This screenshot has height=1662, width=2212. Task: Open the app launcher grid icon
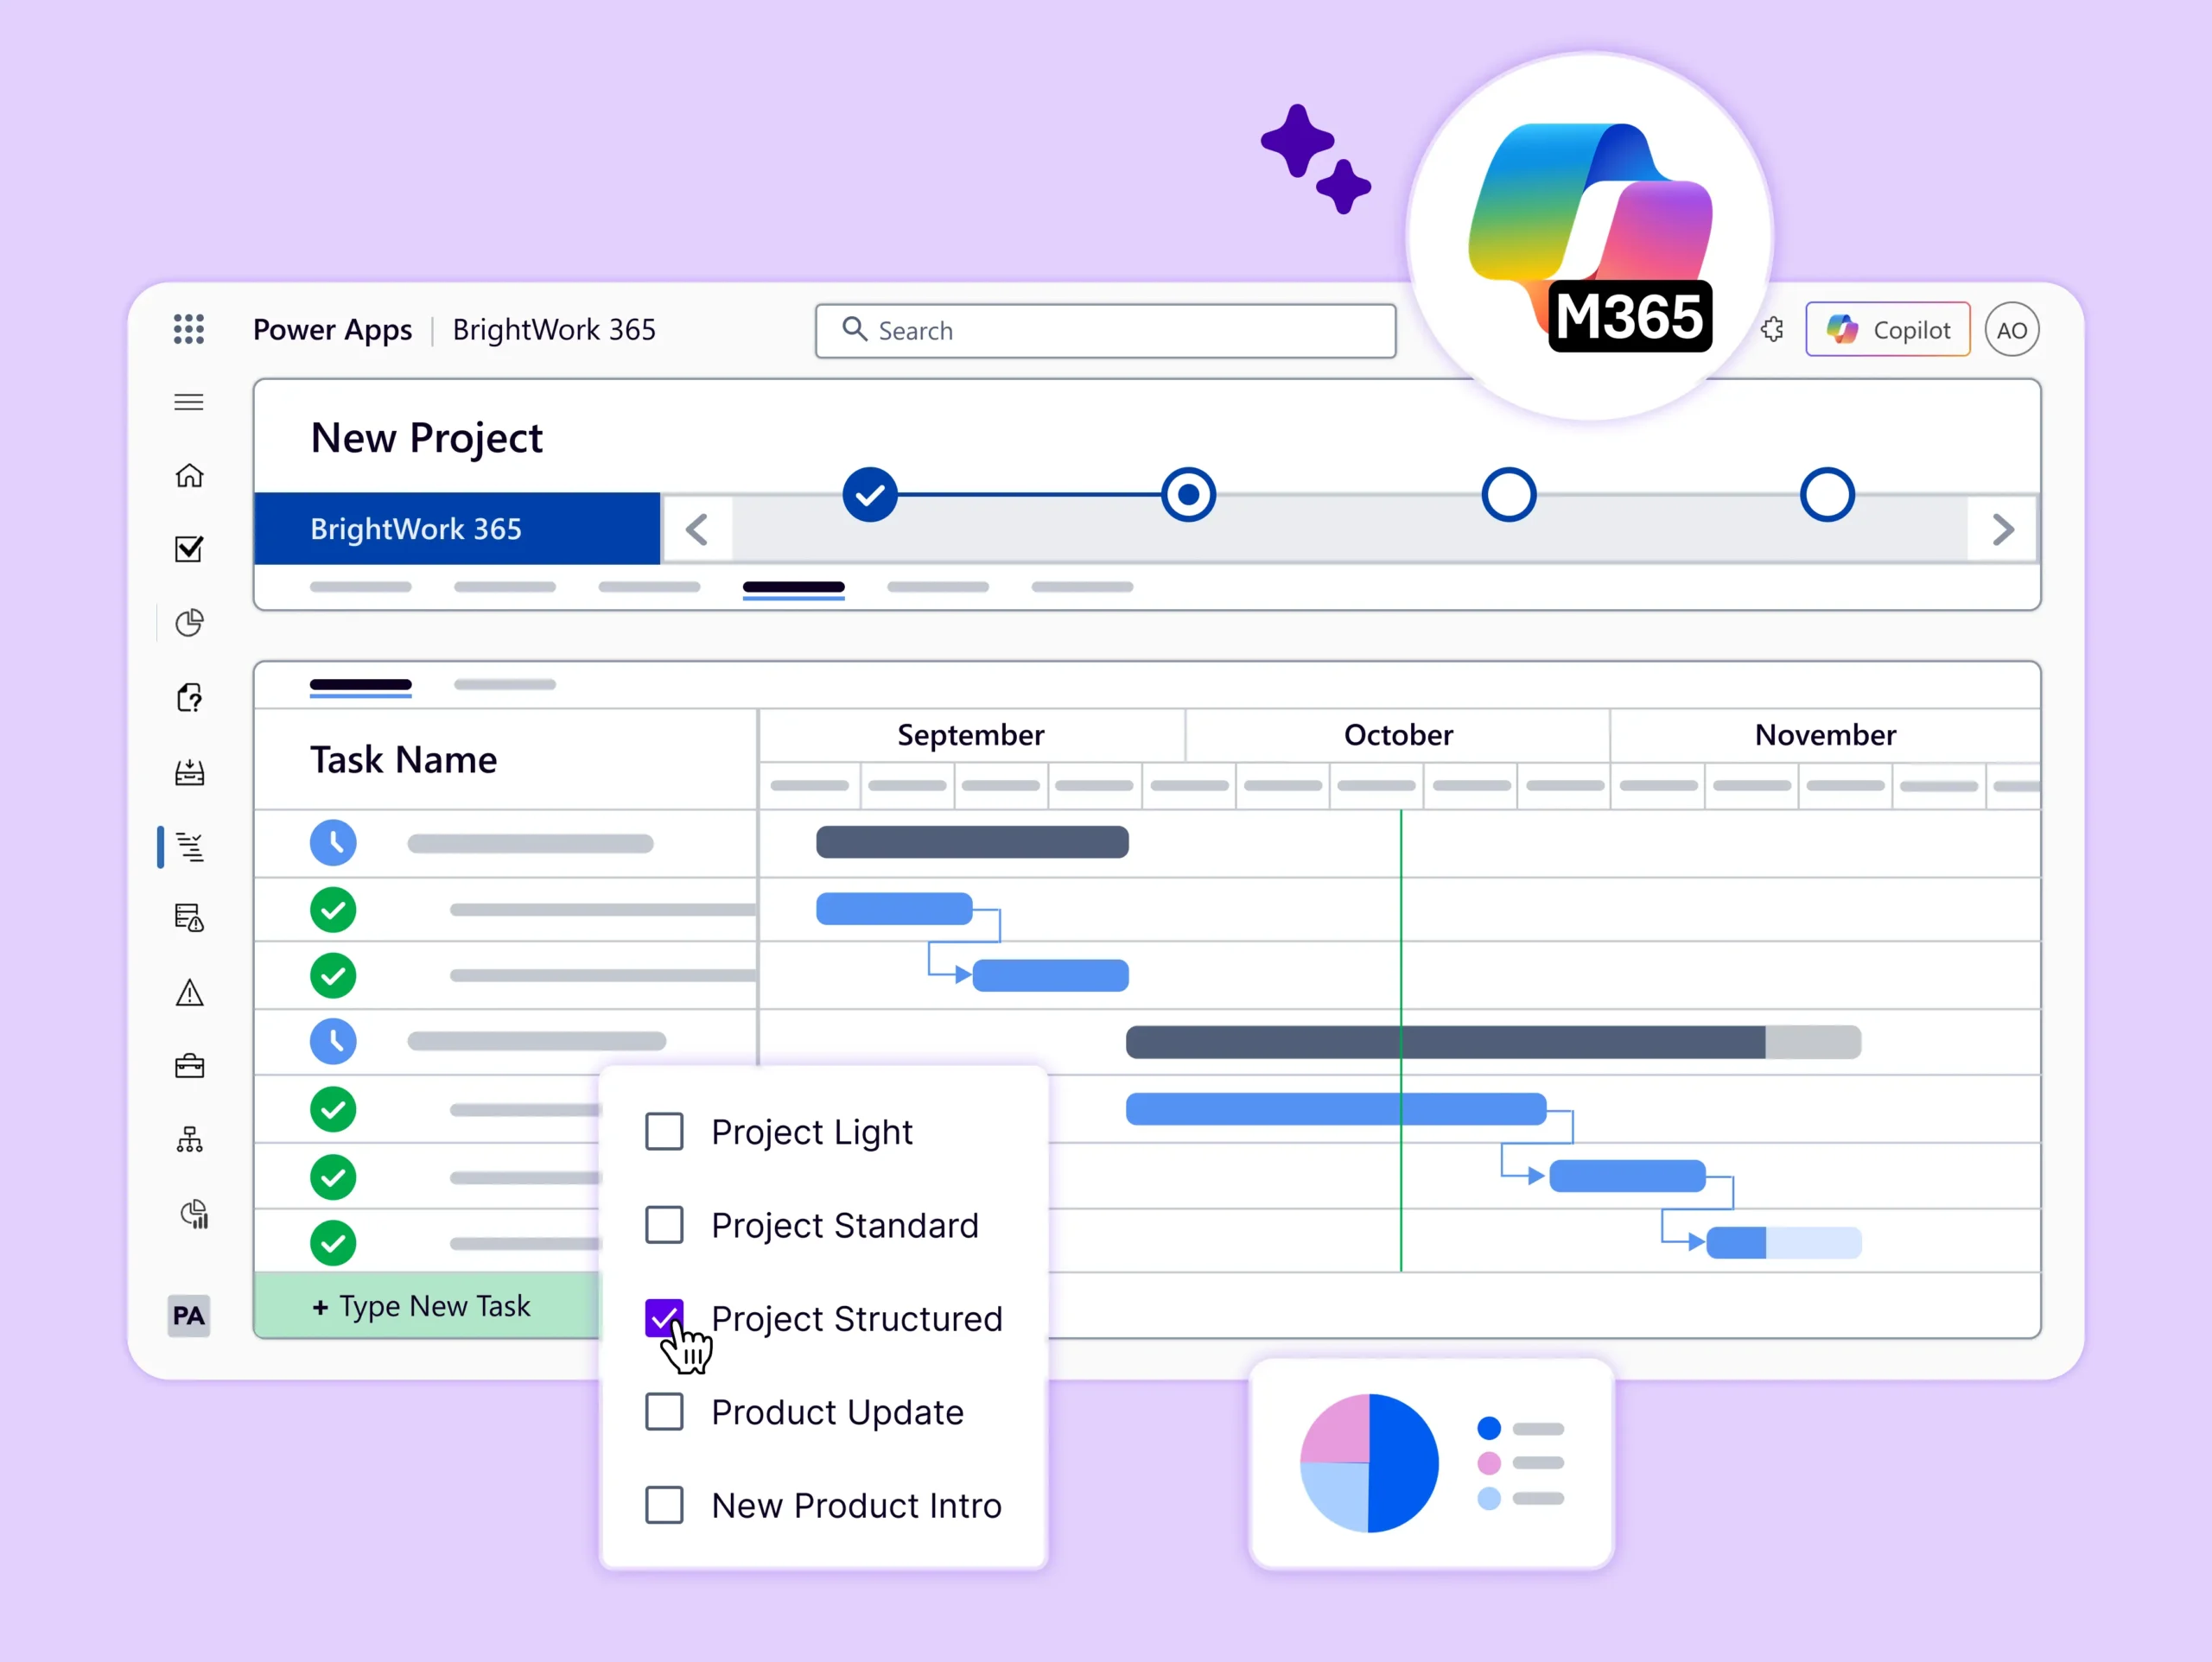pyautogui.click(x=188, y=329)
